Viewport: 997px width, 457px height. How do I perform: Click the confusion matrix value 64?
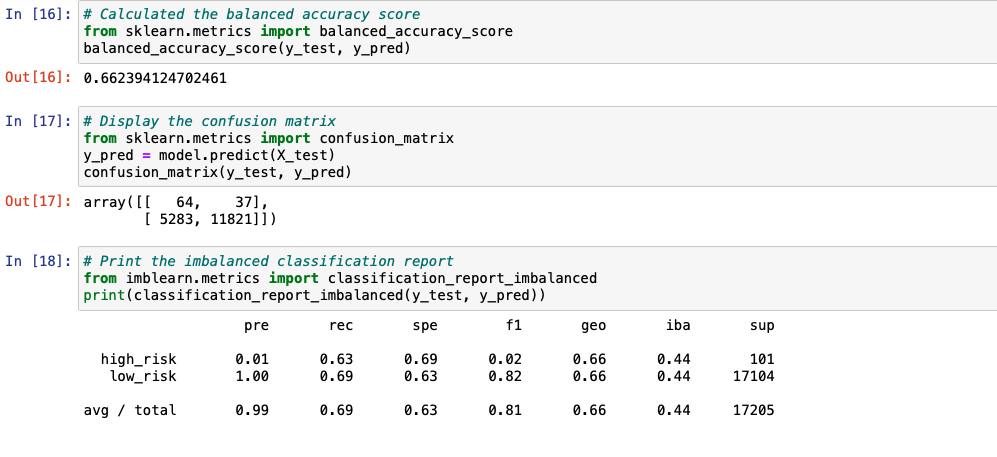click(x=184, y=202)
